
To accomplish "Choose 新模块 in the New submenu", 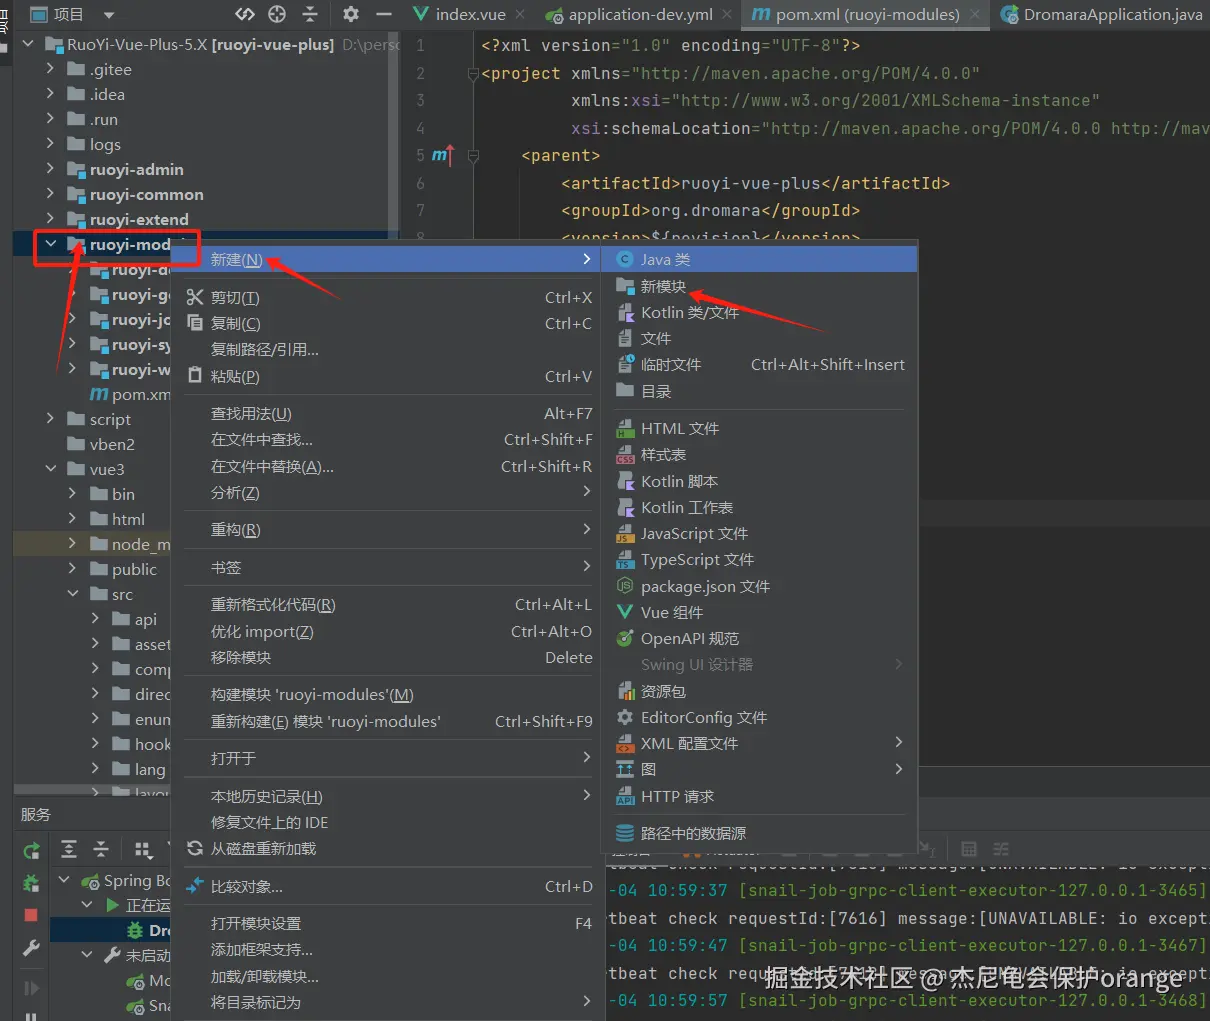I will tap(759, 286).
